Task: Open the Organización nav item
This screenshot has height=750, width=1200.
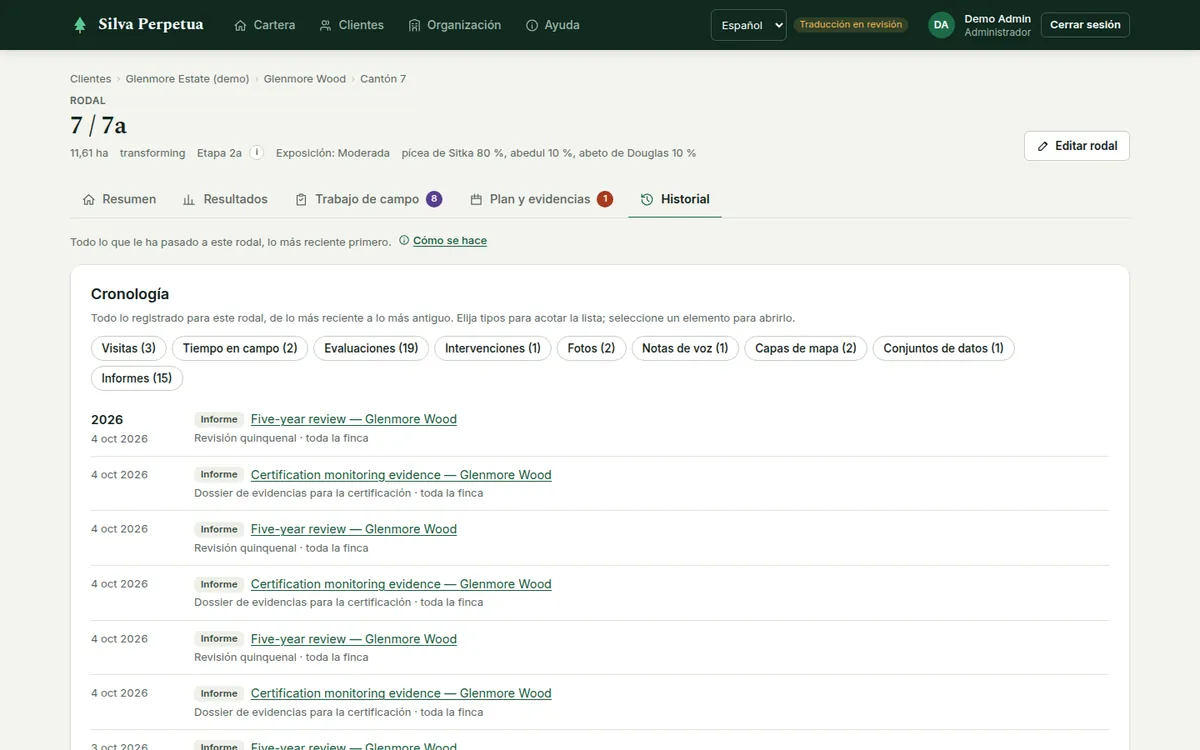Action: (454, 25)
